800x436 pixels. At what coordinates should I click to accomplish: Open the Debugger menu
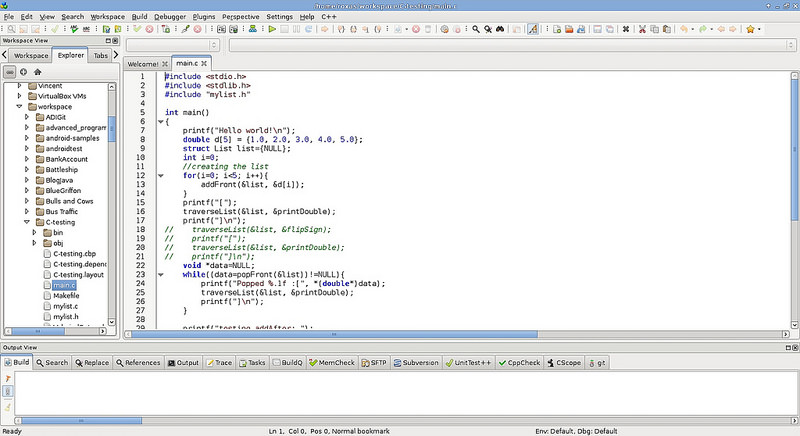point(169,17)
